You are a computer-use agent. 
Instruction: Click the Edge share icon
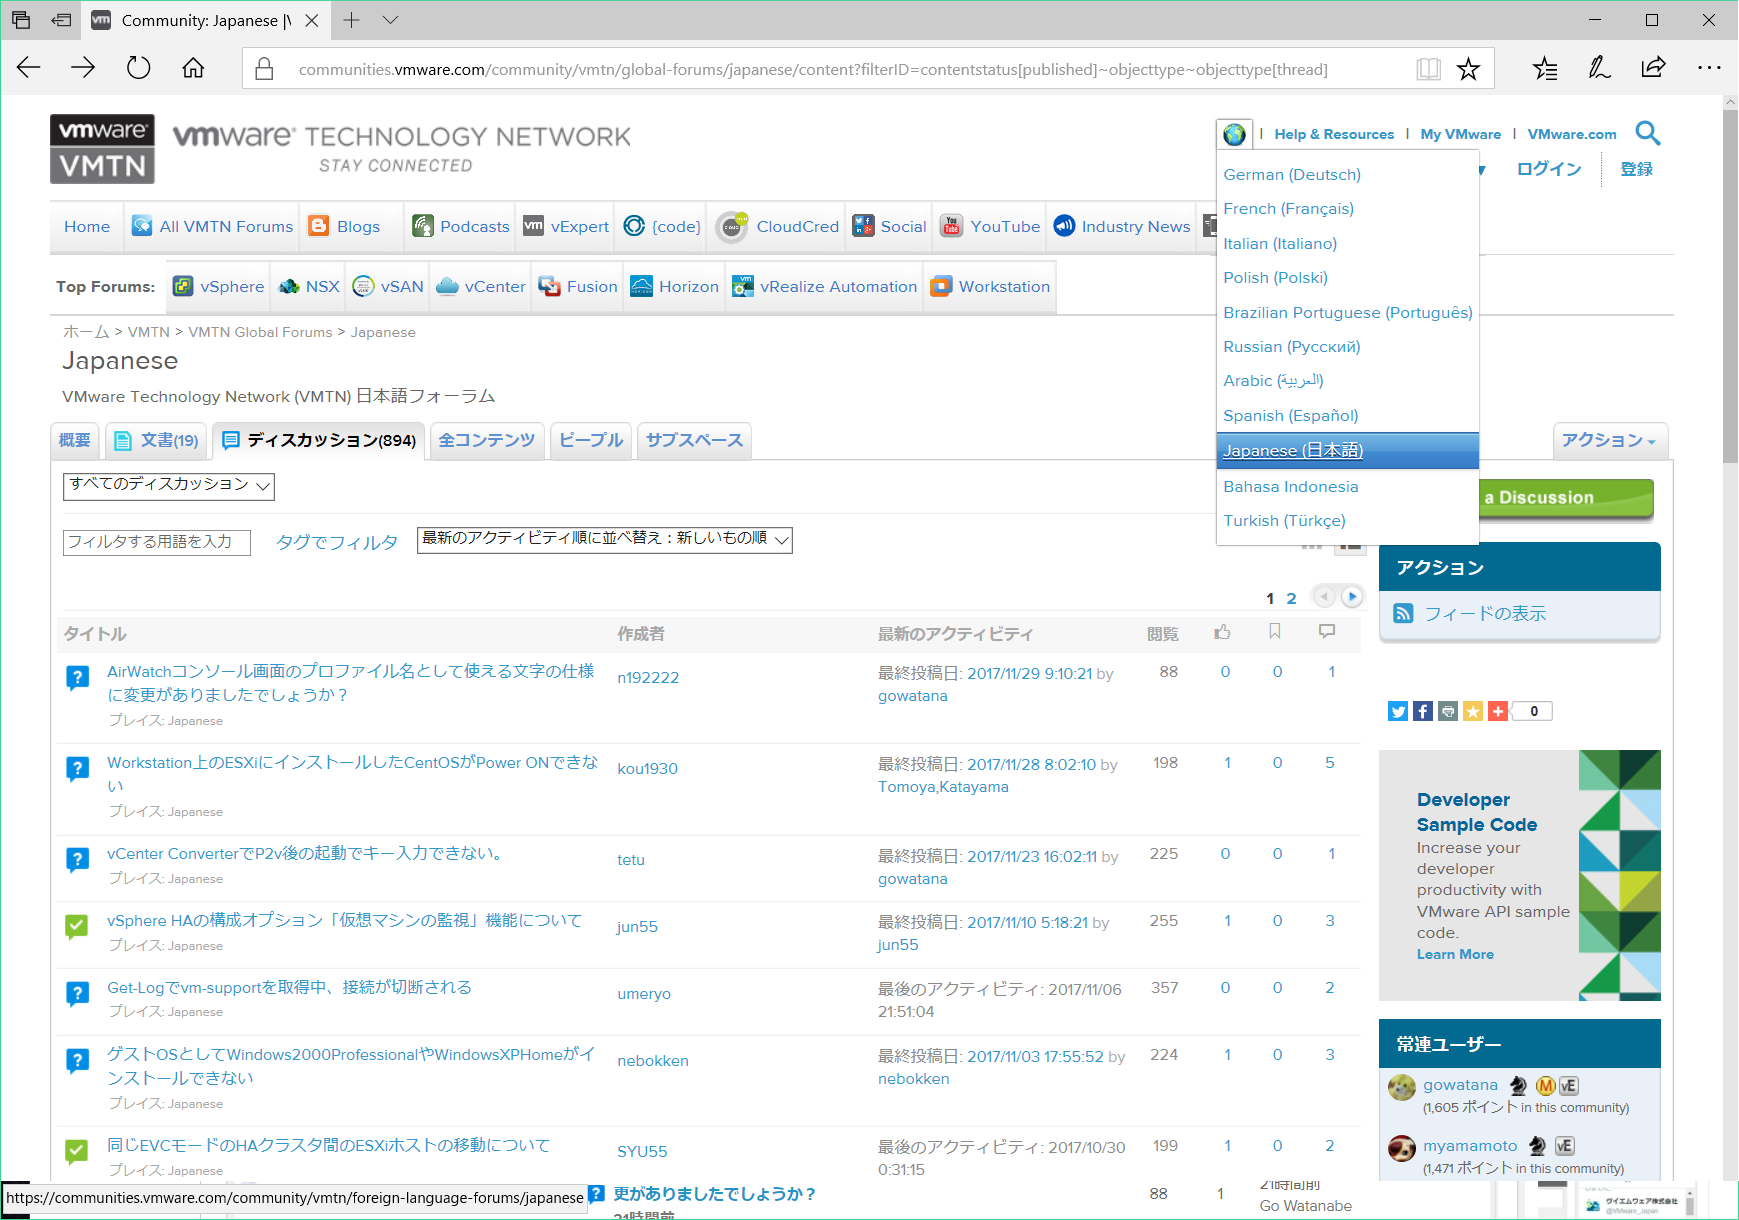click(x=1653, y=68)
